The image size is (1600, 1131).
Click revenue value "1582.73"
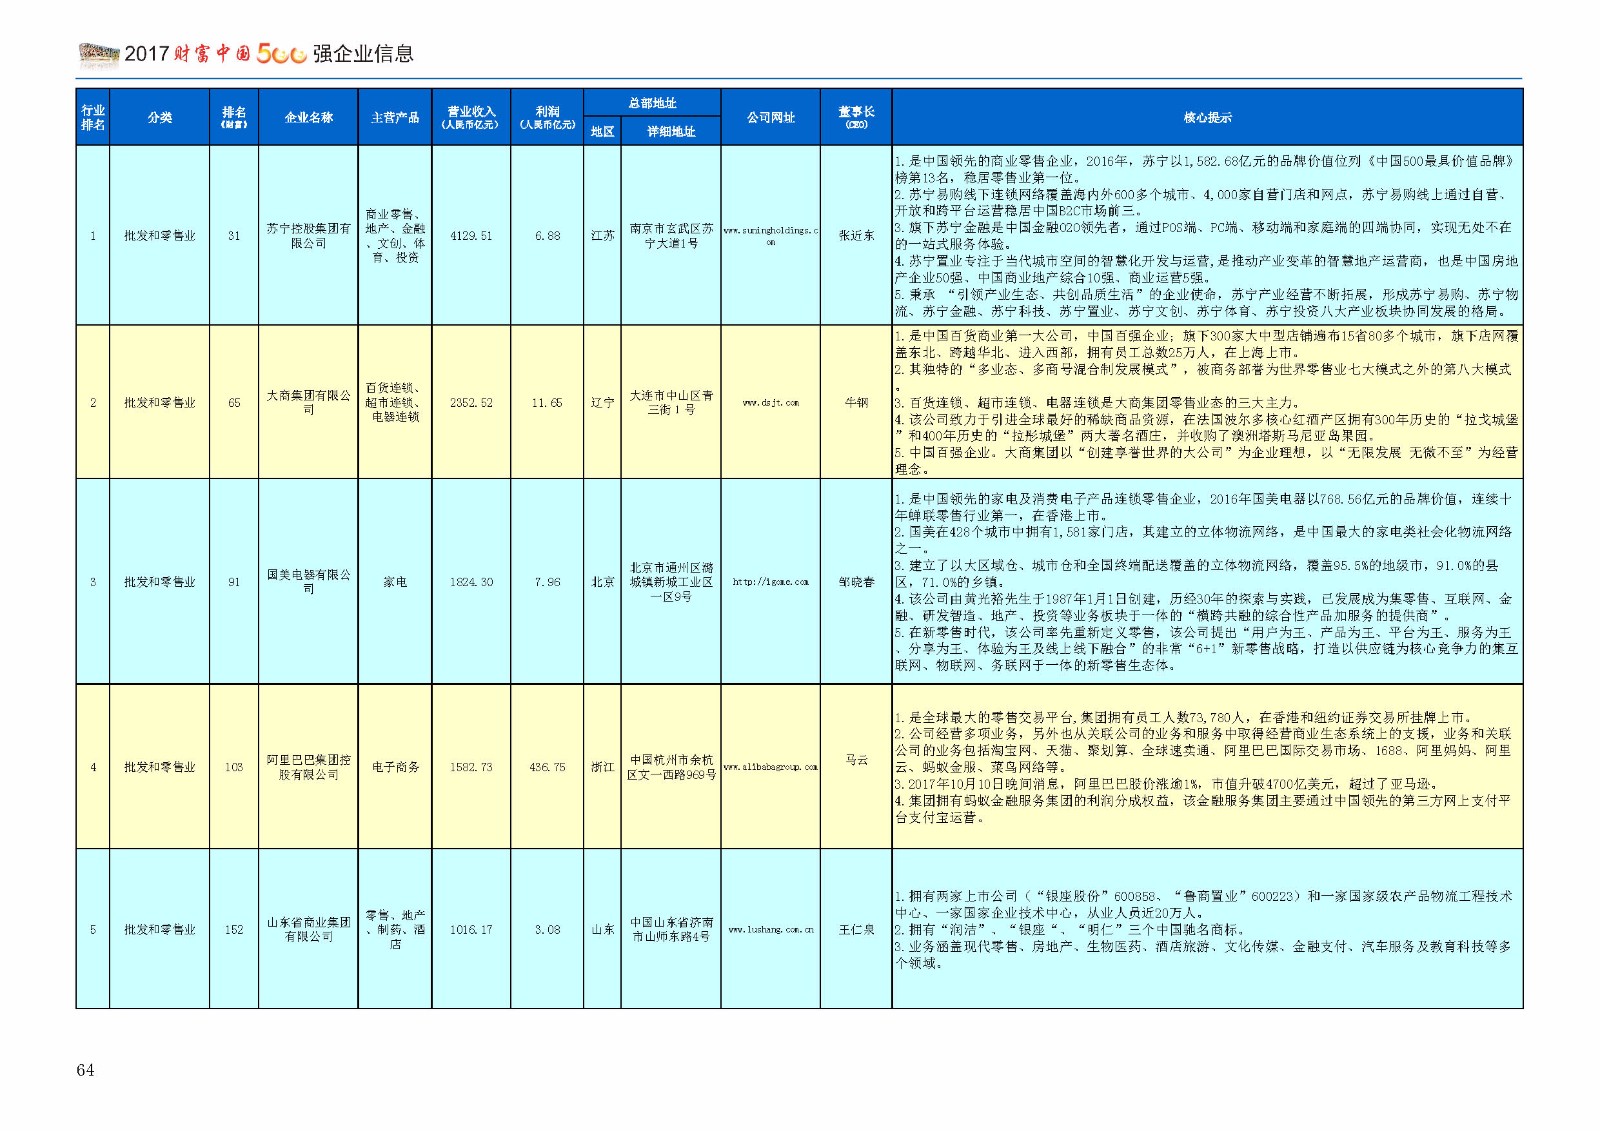[x=471, y=767]
